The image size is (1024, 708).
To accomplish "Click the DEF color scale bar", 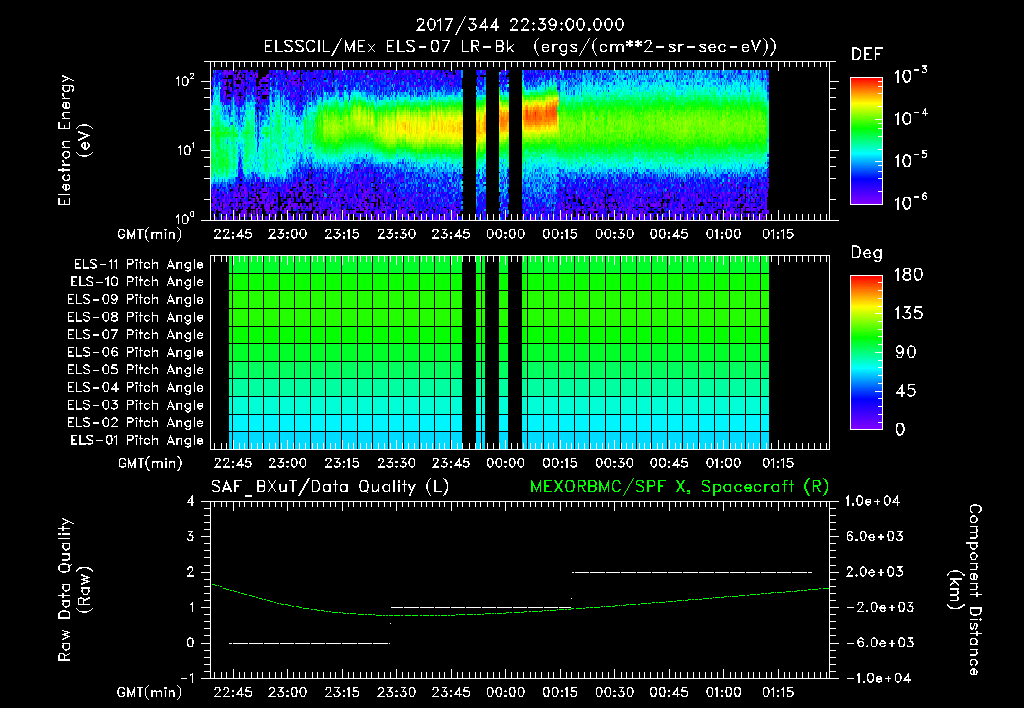I will 866,141.
